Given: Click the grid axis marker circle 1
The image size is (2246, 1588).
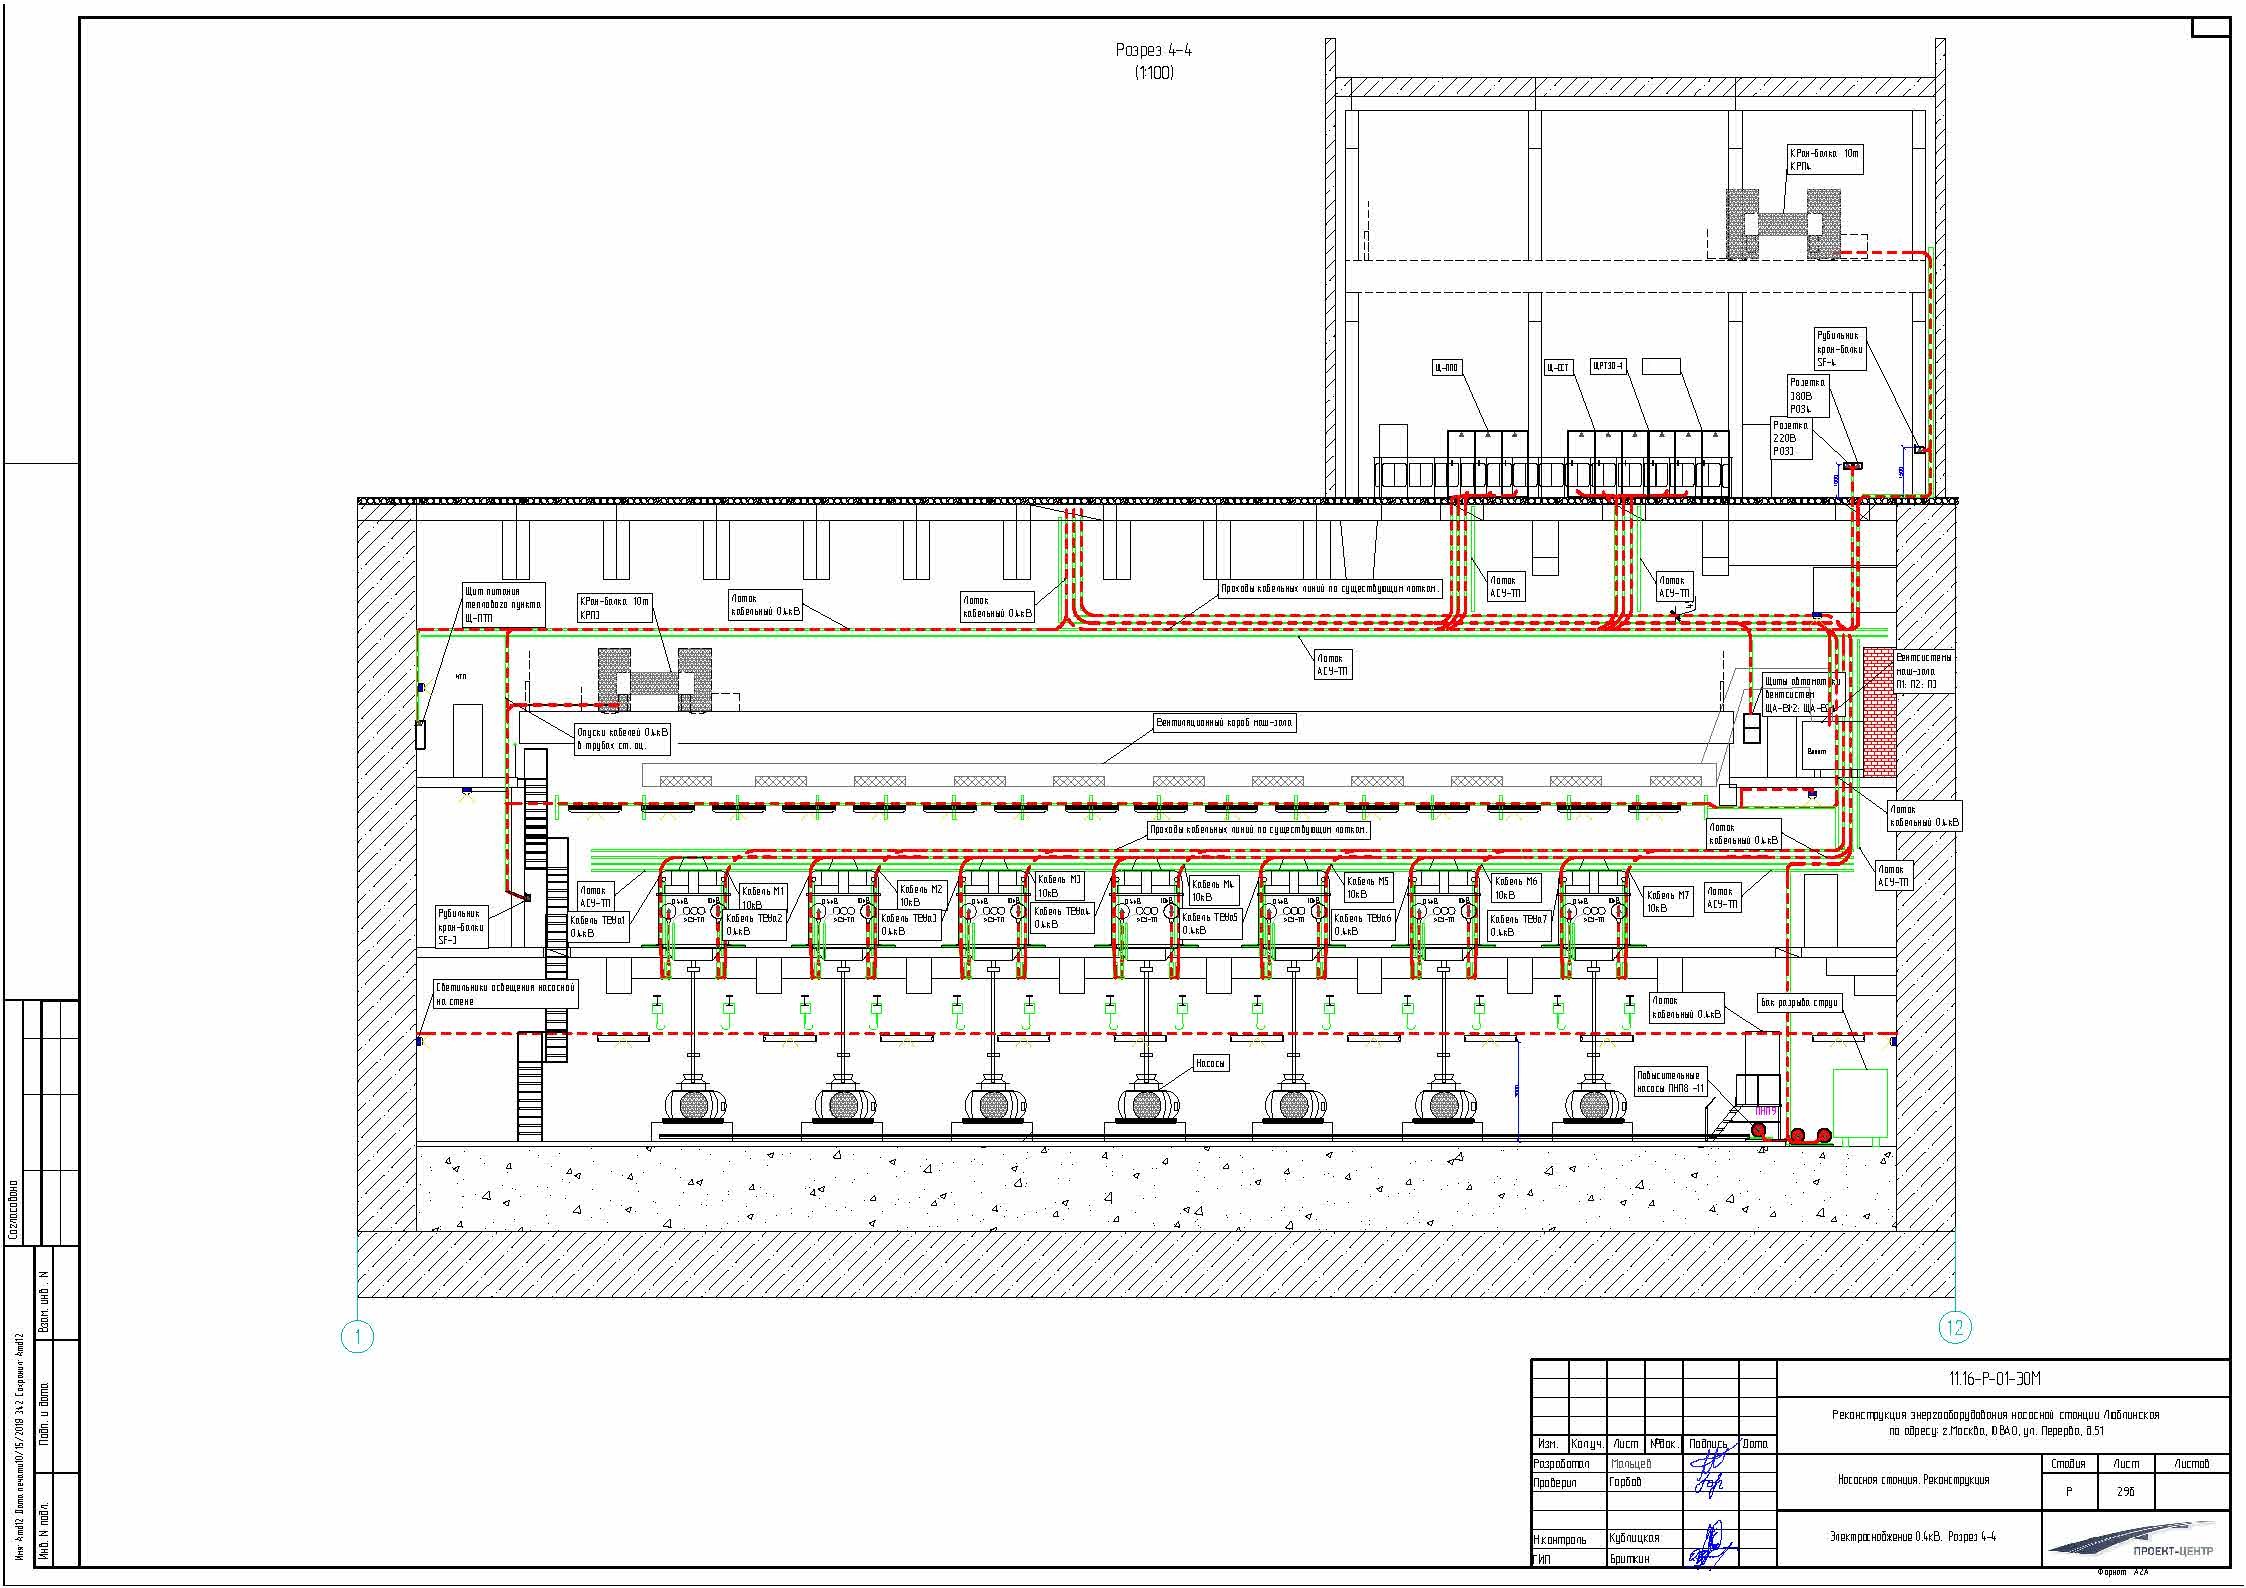Looking at the screenshot, I should (357, 1337).
